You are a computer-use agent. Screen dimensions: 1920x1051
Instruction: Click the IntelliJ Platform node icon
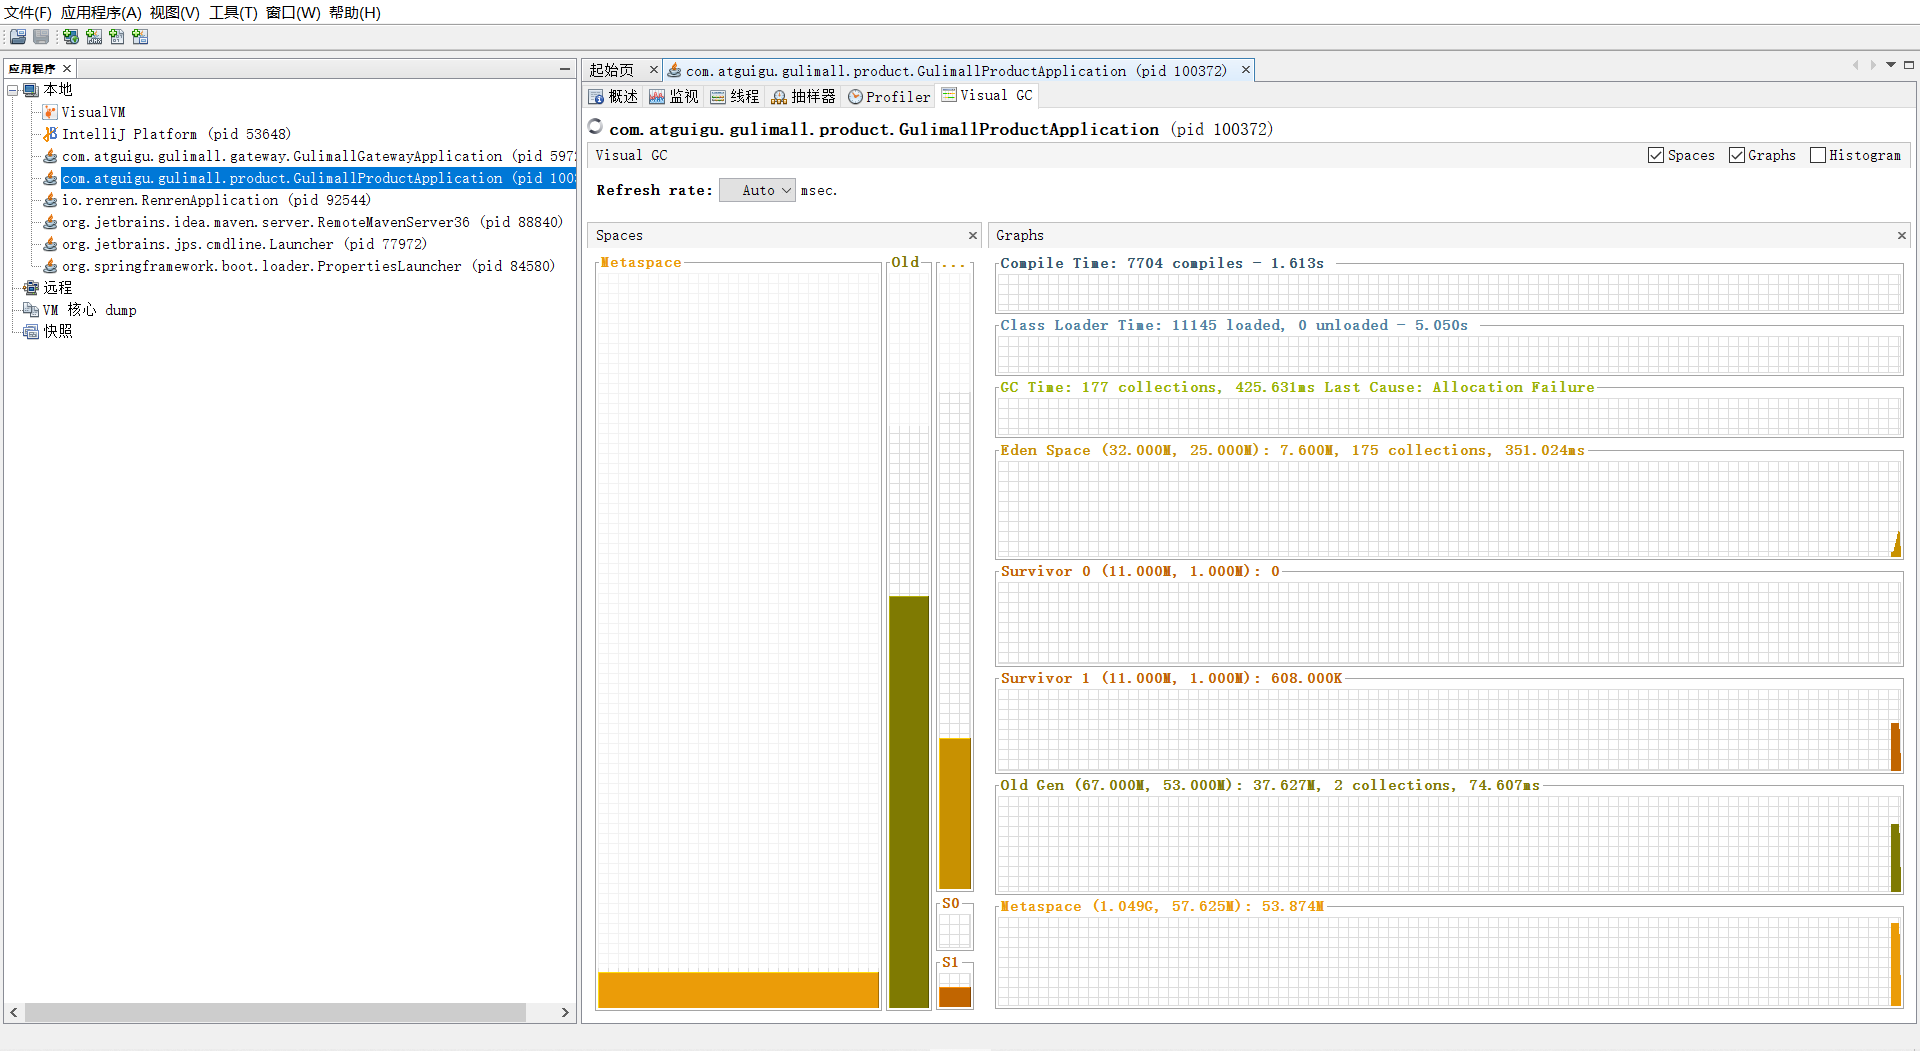point(50,134)
